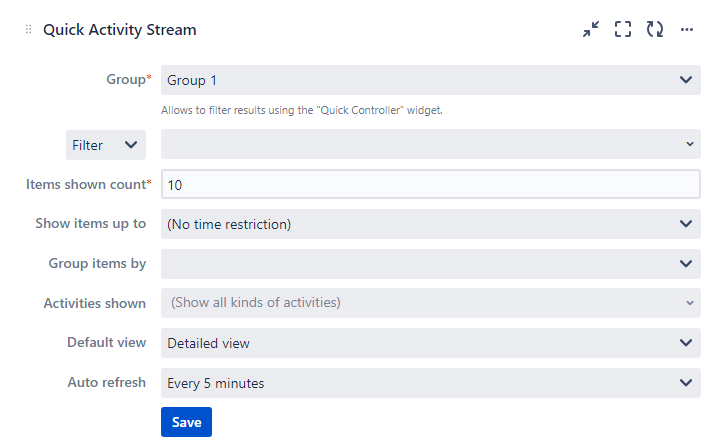Open the Filter type selector

(105, 145)
